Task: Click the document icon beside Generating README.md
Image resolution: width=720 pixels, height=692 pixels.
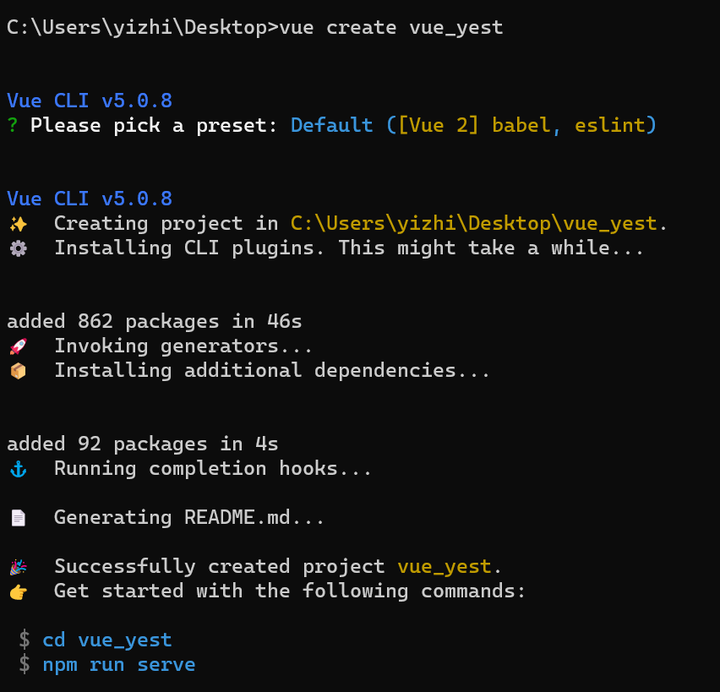Action: (18, 518)
